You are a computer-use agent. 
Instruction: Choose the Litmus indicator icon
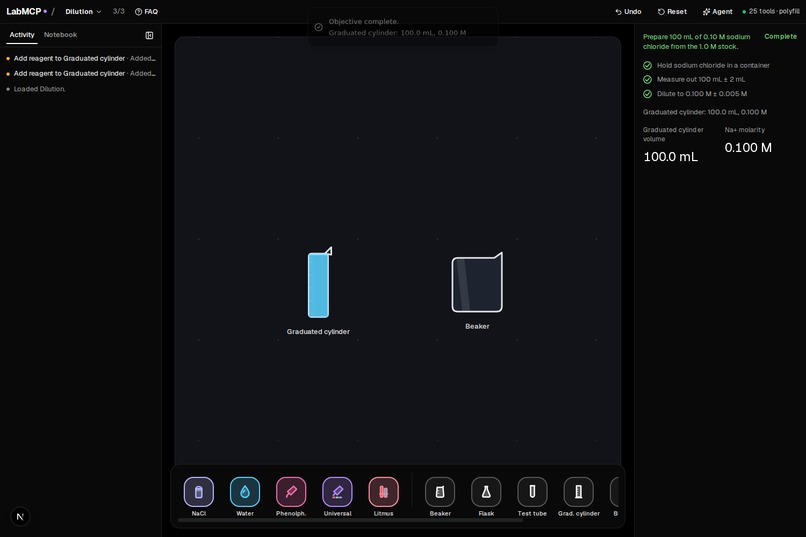click(x=383, y=492)
